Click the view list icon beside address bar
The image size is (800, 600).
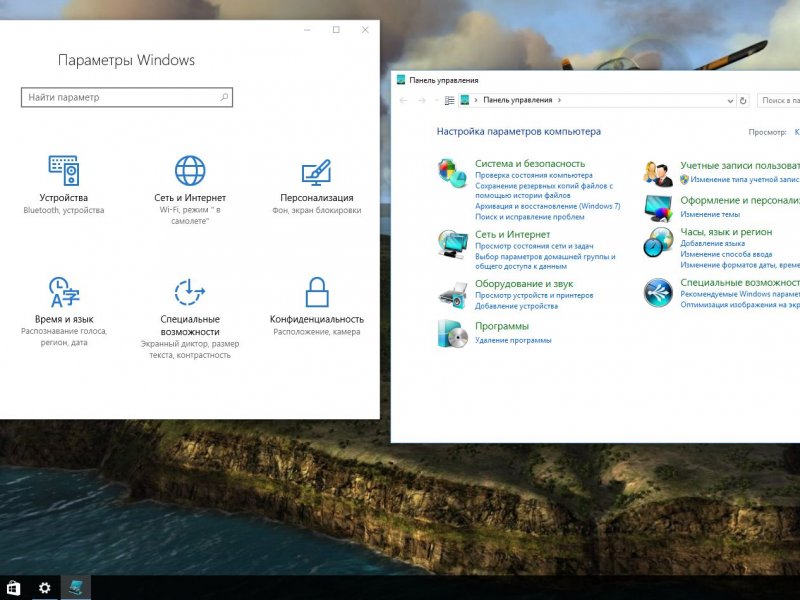click(x=449, y=101)
